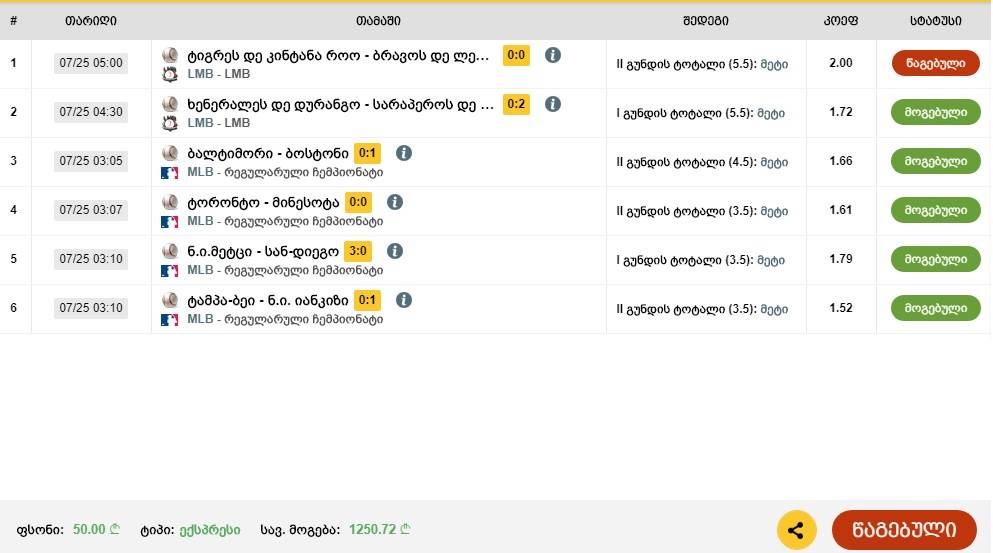Click 0:0 score beside ტორონტო - მინესოტა
The image size is (993, 553).
click(358, 202)
